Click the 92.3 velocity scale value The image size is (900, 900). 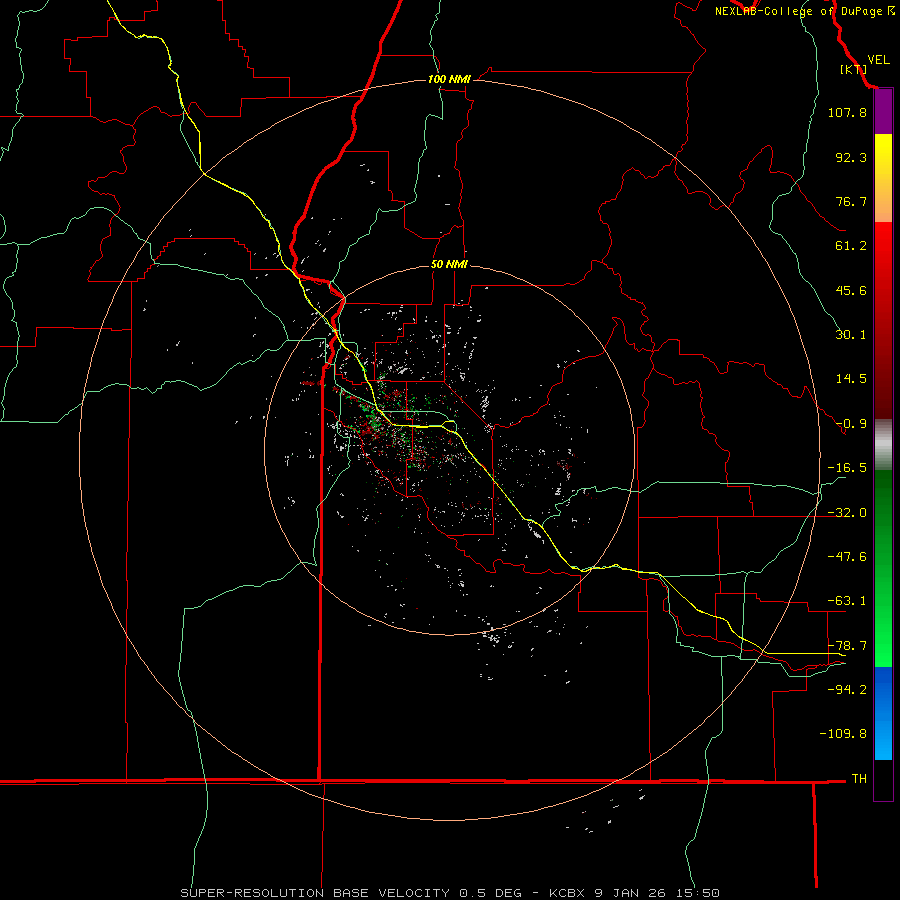(851, 157)
